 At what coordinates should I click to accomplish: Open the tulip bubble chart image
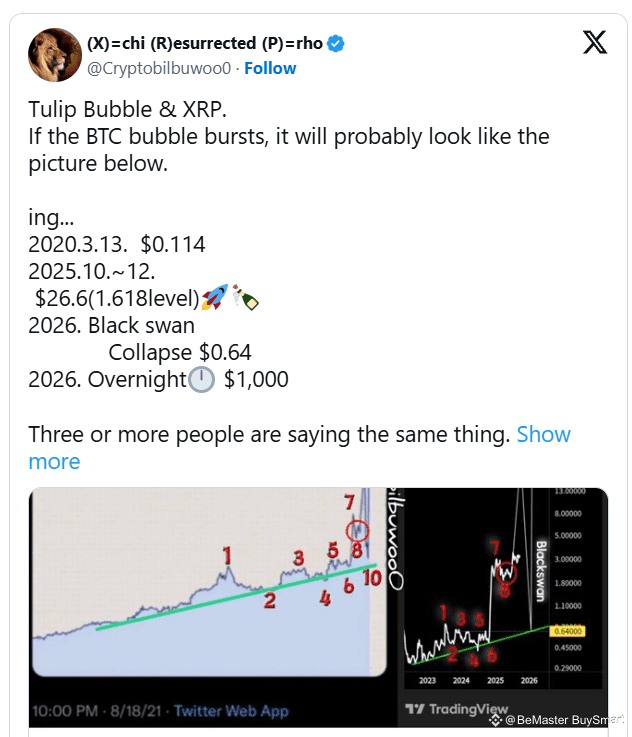[209, 582]
